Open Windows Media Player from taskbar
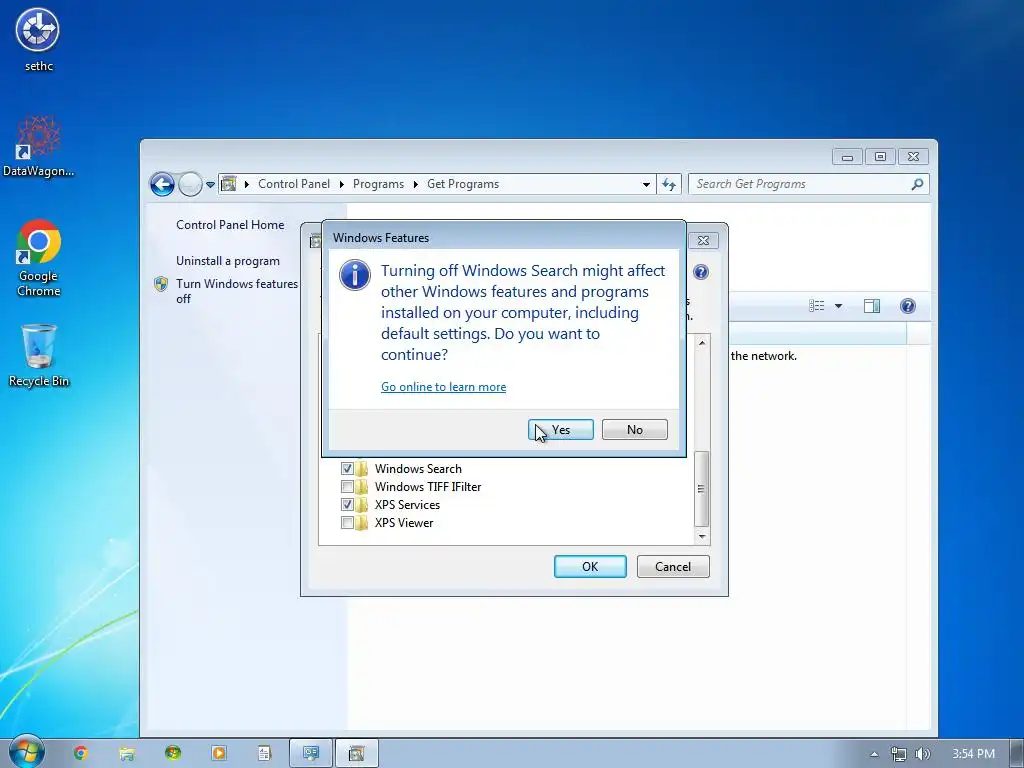Image resolution: width=1024 pixels, height=768 pixels. 218,753
